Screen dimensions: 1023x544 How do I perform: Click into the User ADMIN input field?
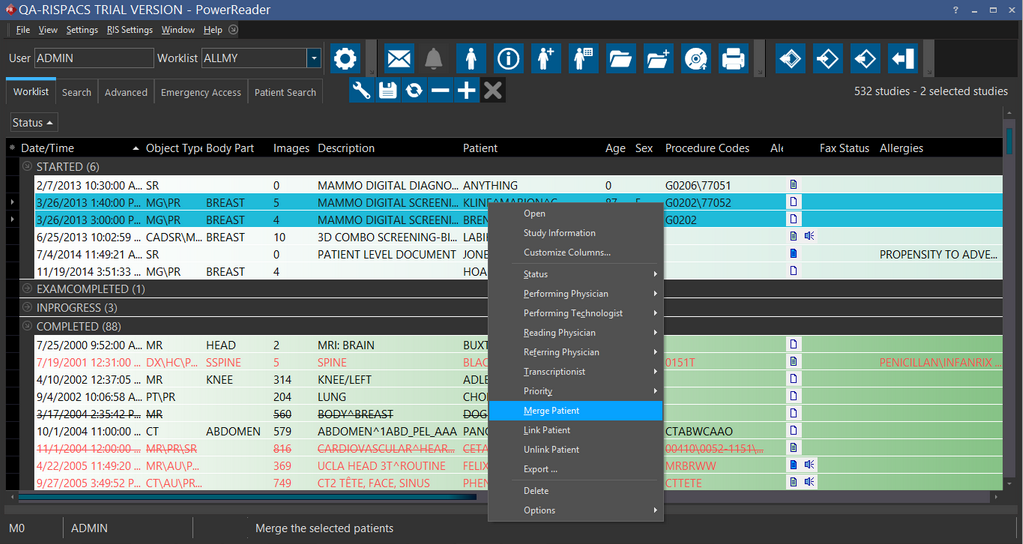pos(92,58)
